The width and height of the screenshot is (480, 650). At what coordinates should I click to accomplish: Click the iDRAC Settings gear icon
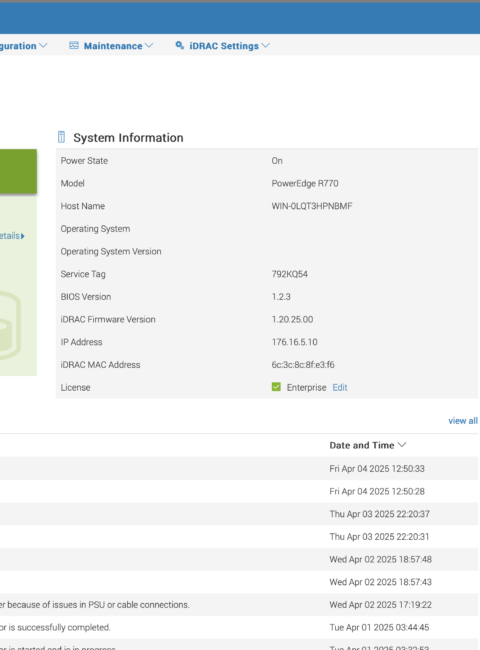[179, 45]
